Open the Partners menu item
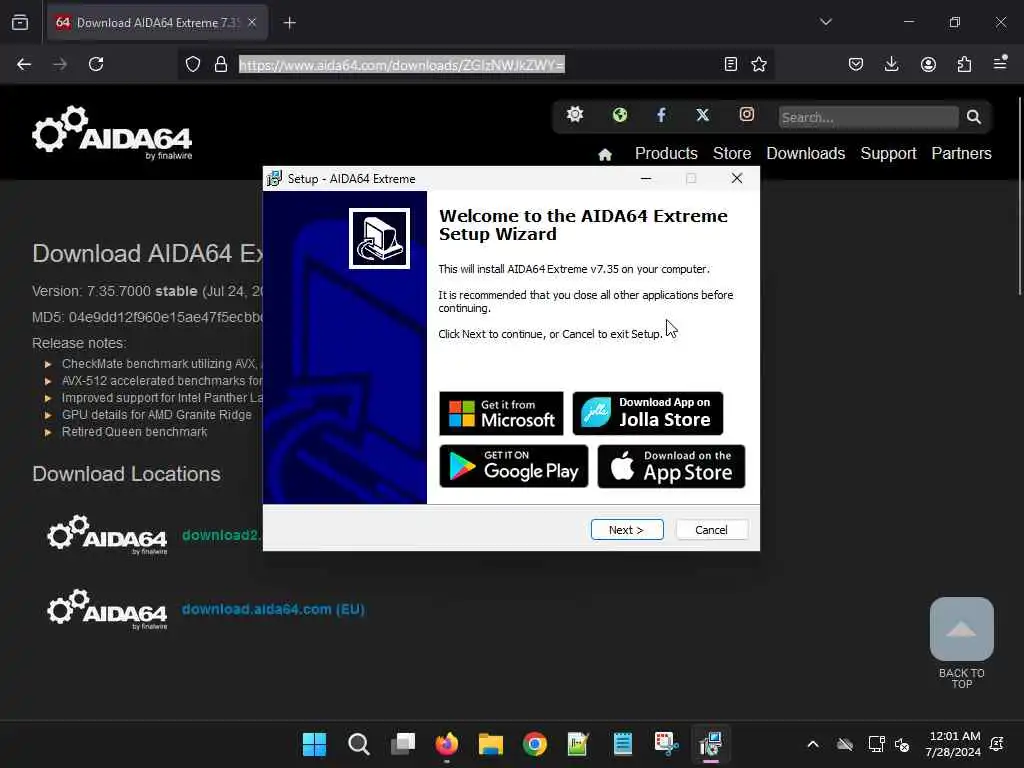 961,153
